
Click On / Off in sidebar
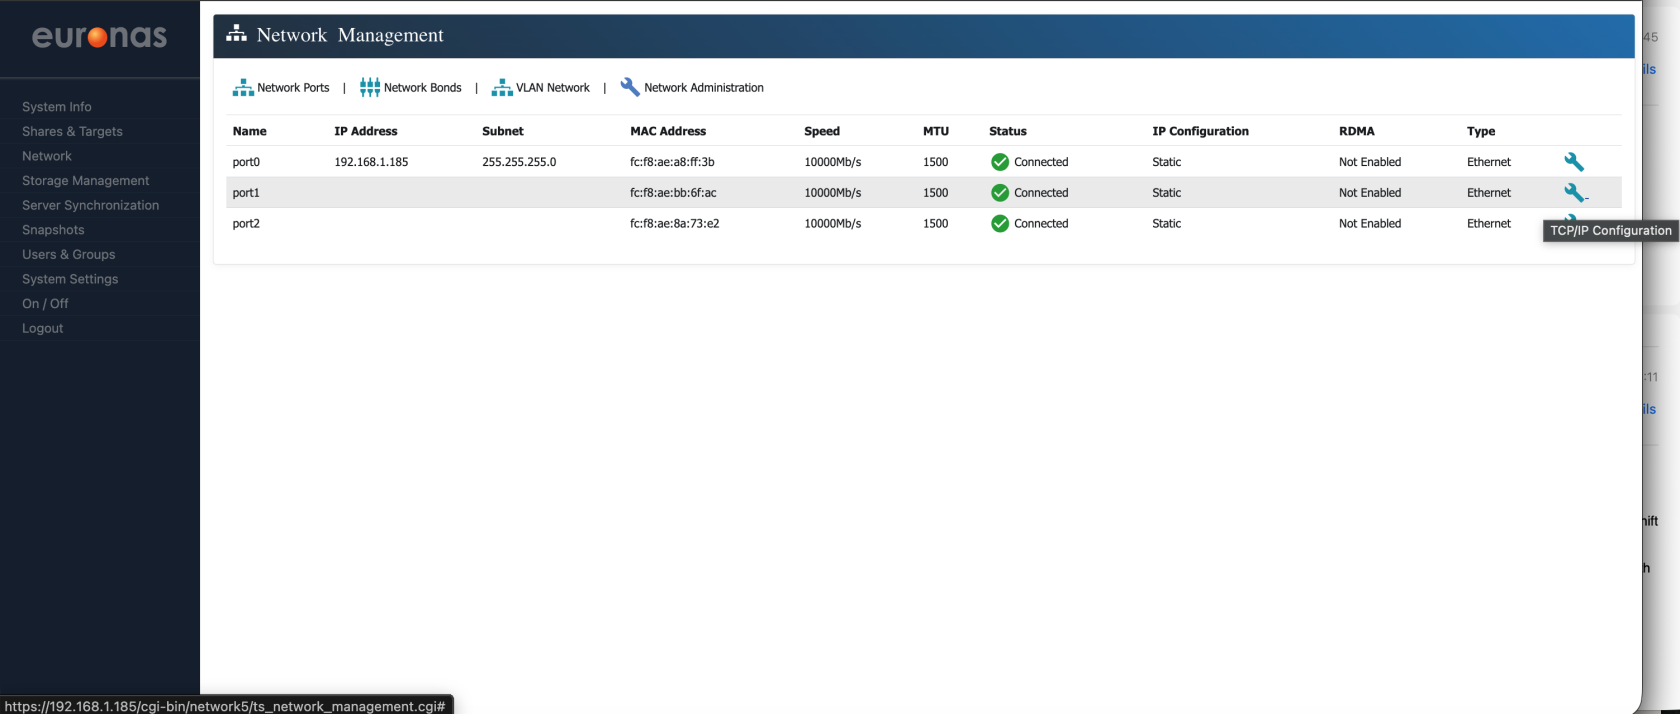tap(45, 304)
